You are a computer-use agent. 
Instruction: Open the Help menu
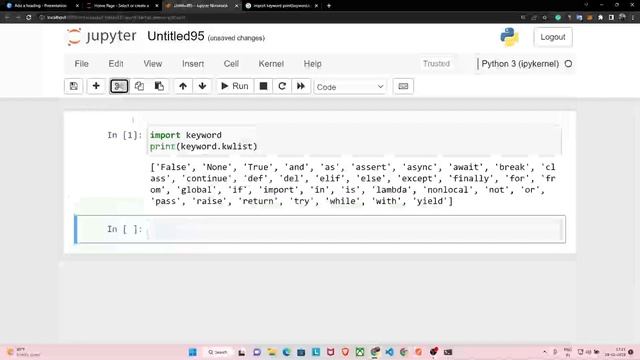point(312,64)
